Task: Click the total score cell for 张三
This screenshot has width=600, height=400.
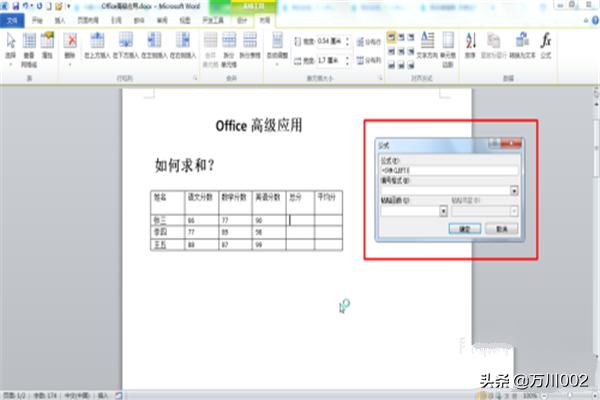Action: coord(300,220)
